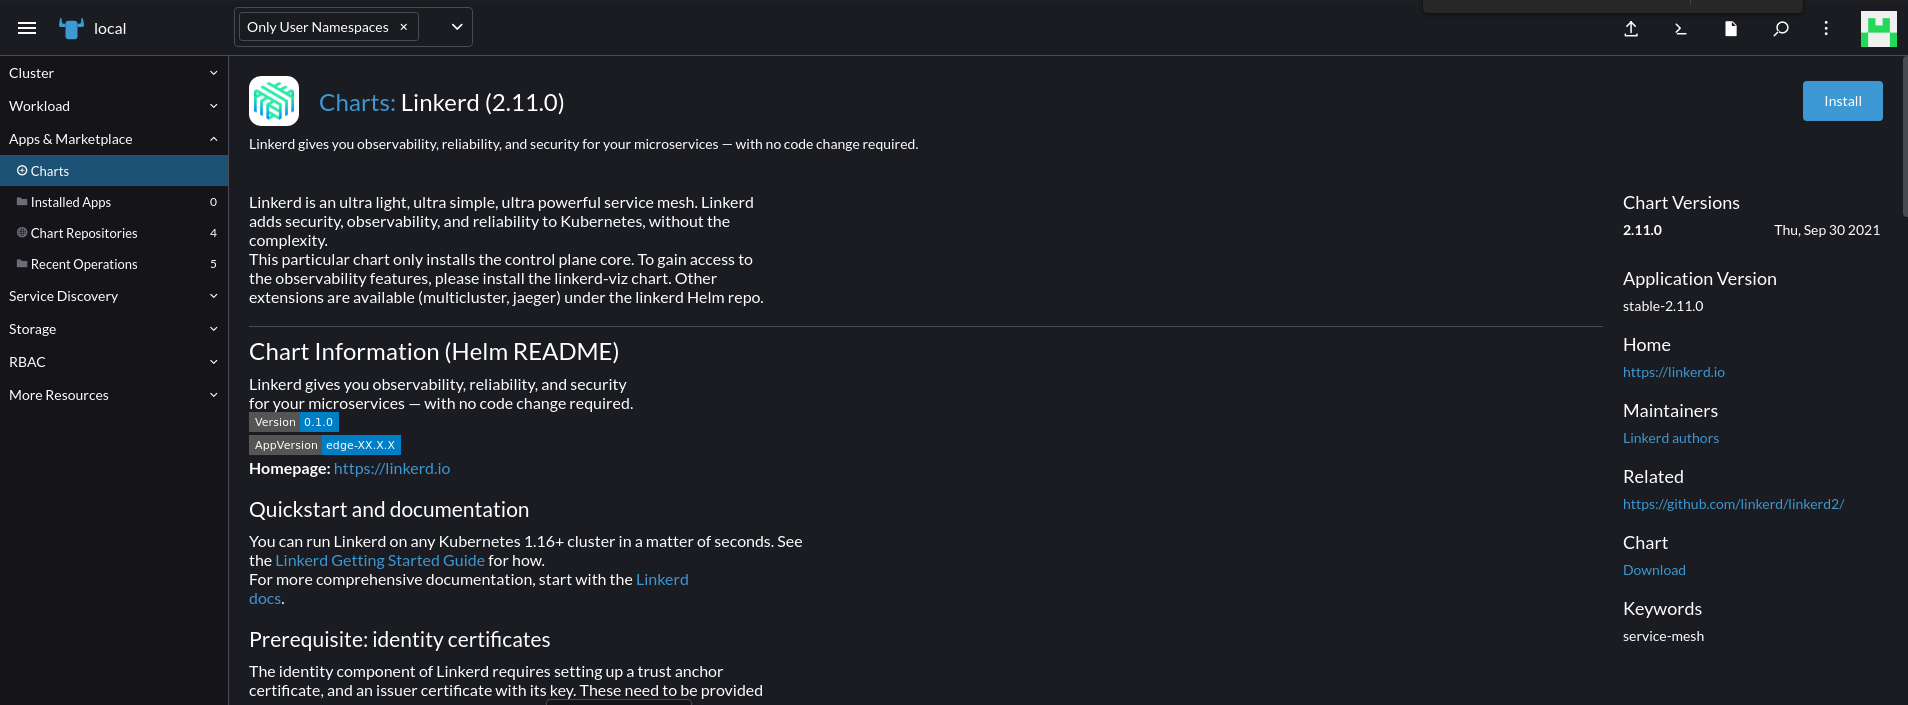Open Installed Apps in the sidebar
This screenshot has height=705, width=1908.
pyautogui.click(x=71, y=202)
